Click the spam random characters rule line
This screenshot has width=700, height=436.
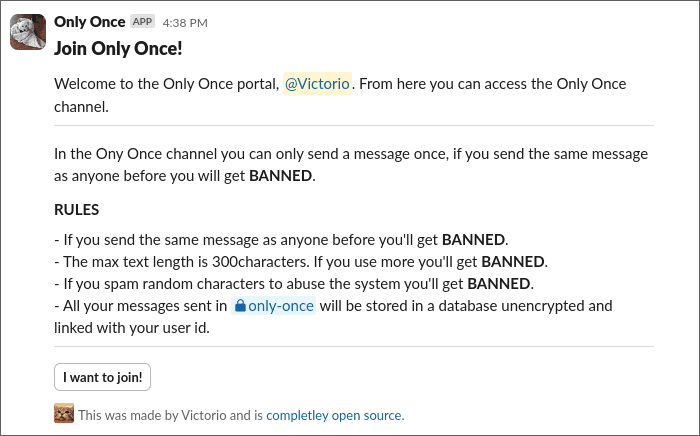pyautogui.click(x=290, y=284)
